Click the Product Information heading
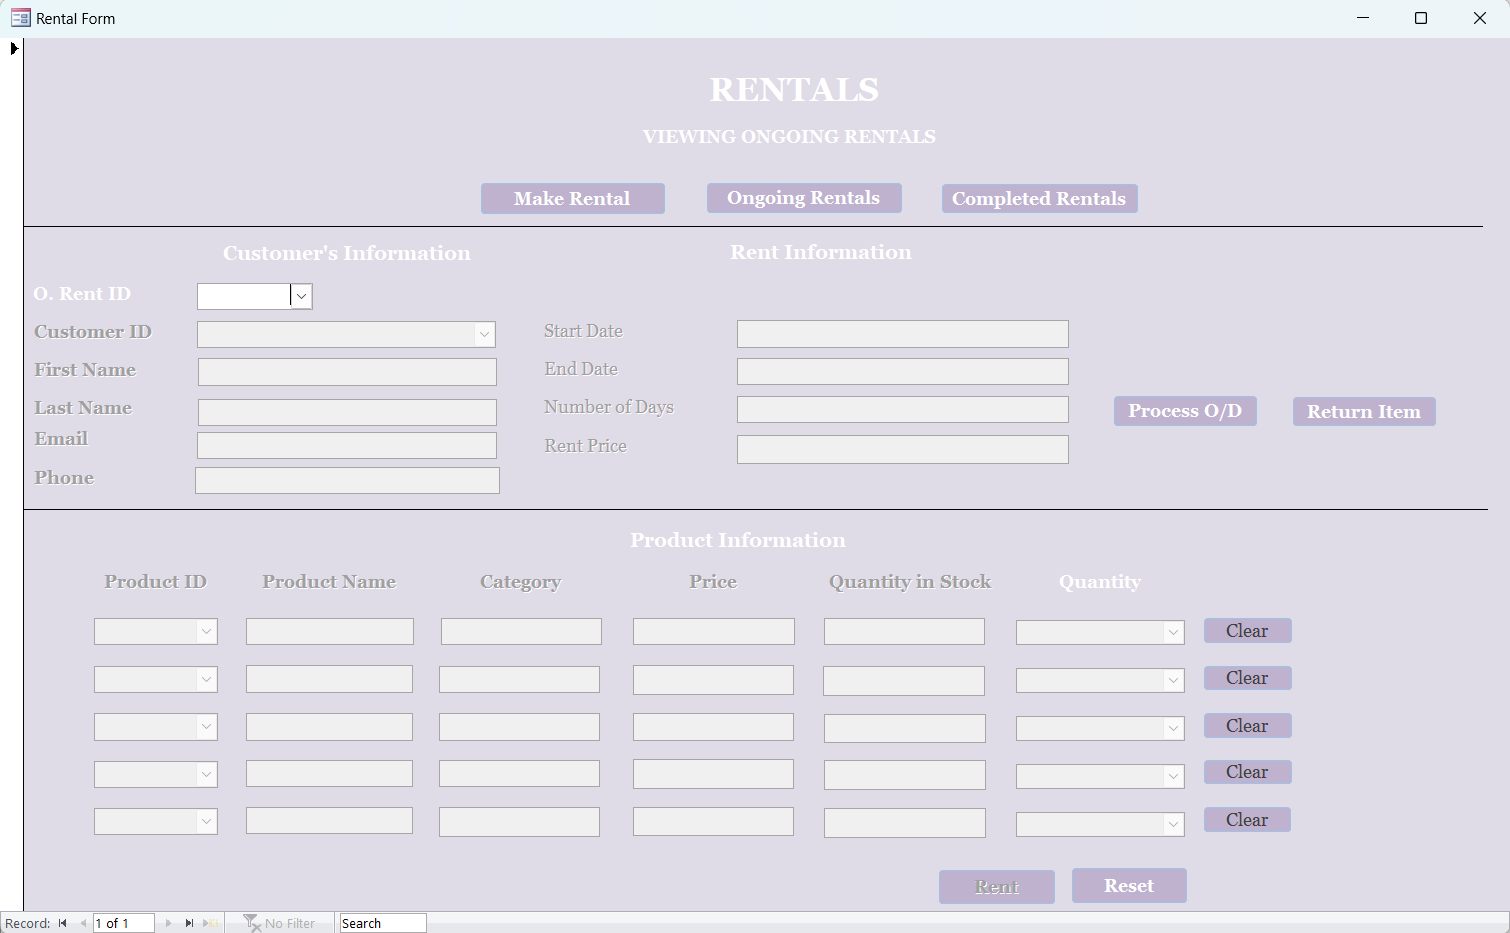 [738, 540]
